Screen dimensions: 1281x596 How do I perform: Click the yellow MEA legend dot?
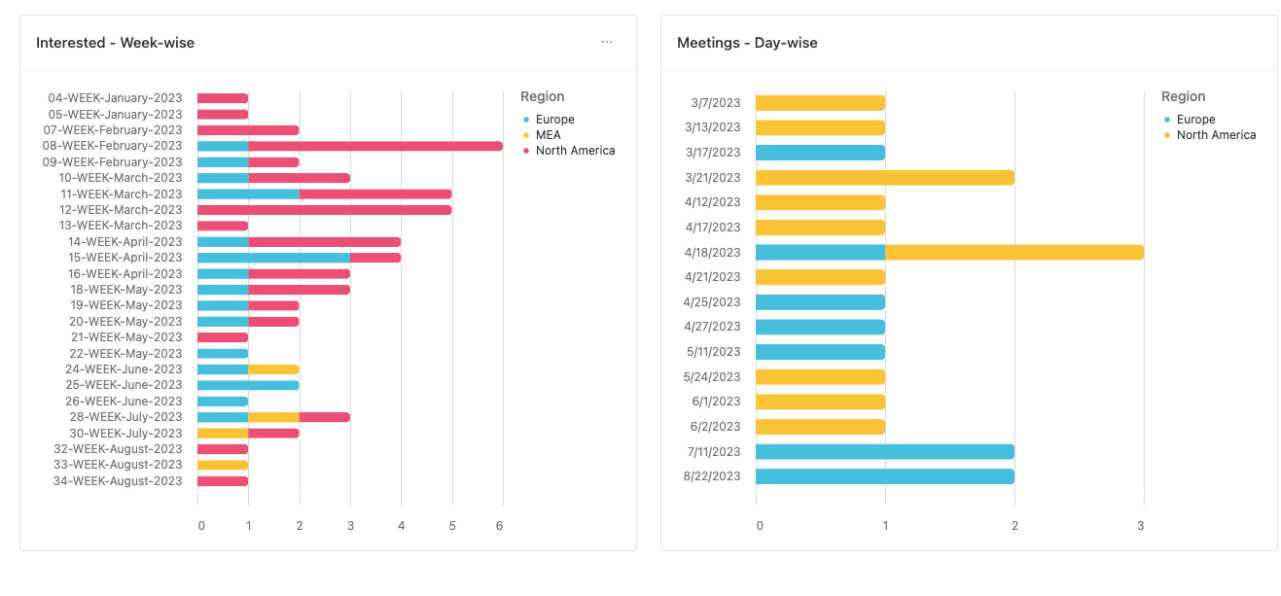click(526, 135)
